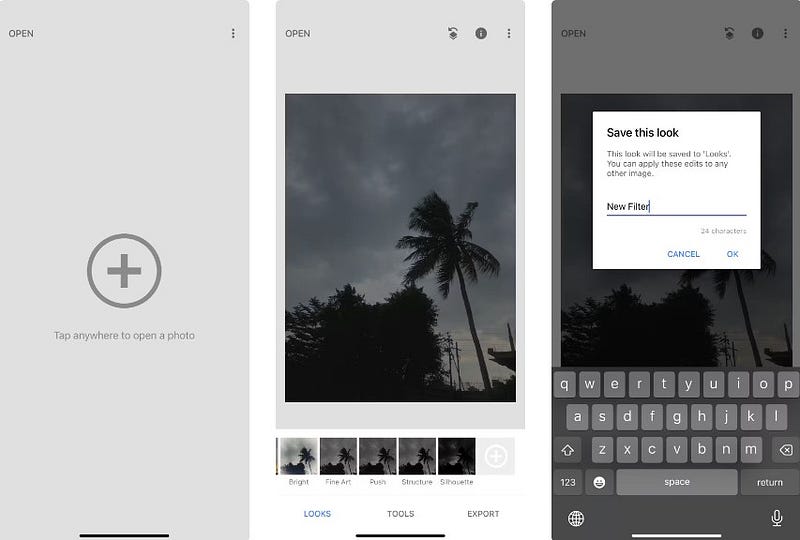Tap the large plus circle to open a photo
Screen dimensions: 800x540
tap(124, 271)
